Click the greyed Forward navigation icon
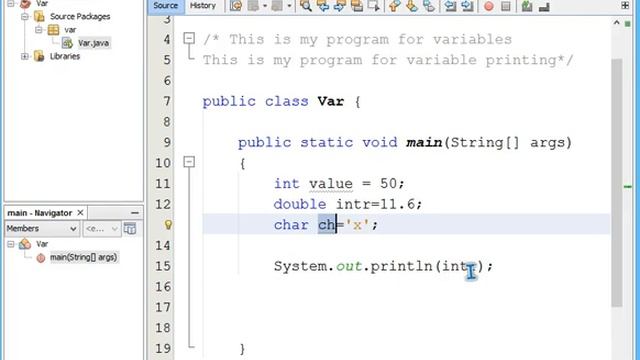The width and height of the screenshot is (640, 360). pos(277,6)
